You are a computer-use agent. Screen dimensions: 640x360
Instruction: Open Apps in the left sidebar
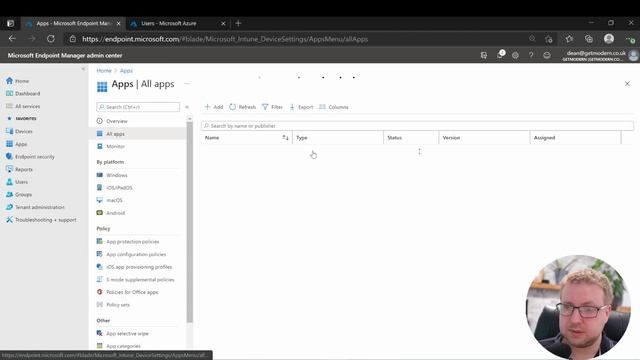pyautogui.click(x=16, y=144)
